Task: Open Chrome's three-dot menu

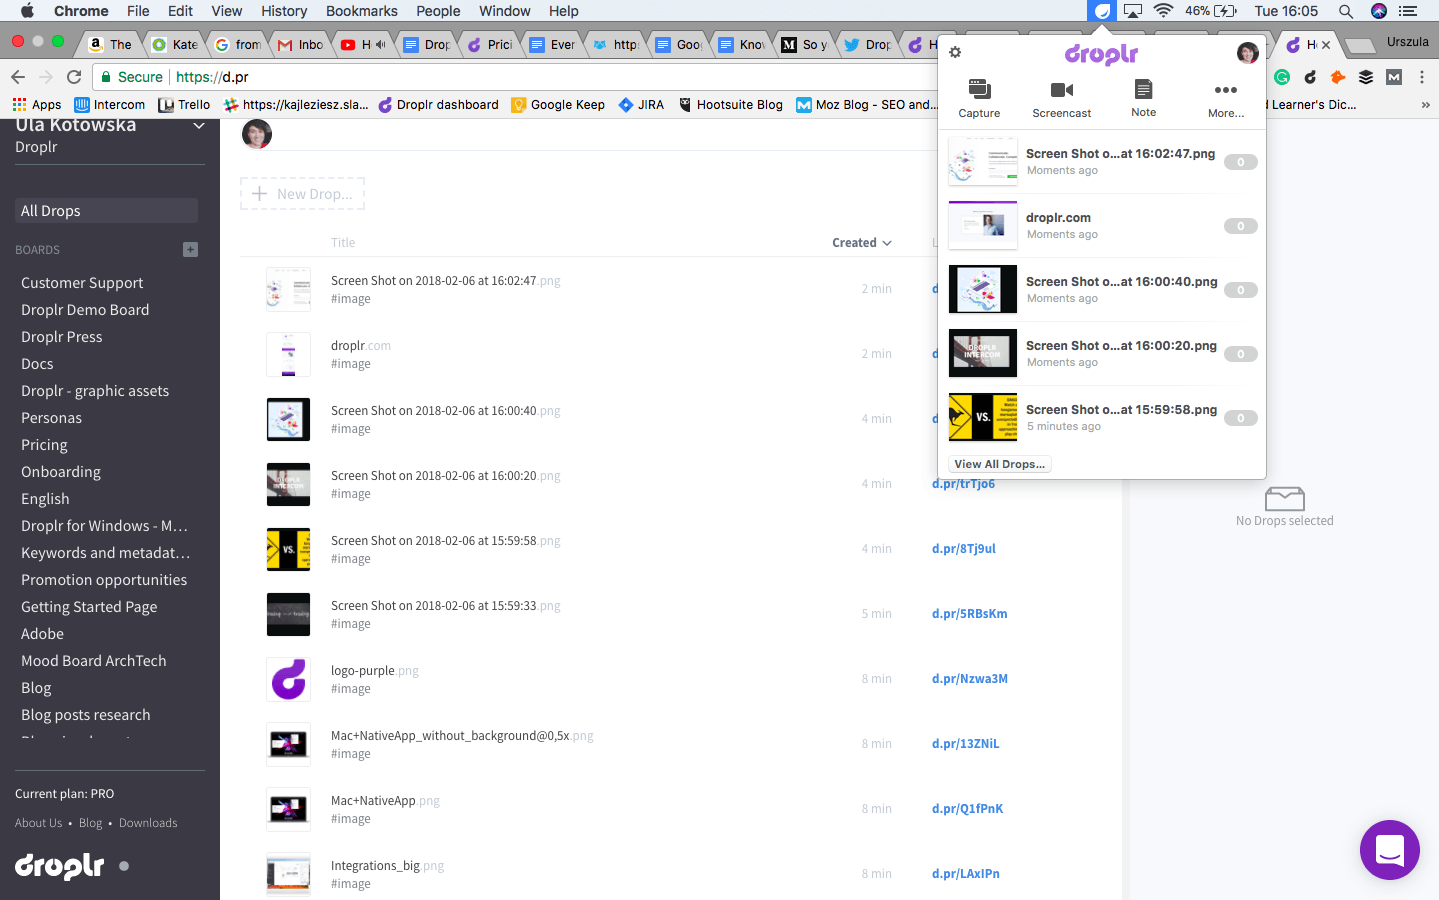Action: (x=1421, y=77)
